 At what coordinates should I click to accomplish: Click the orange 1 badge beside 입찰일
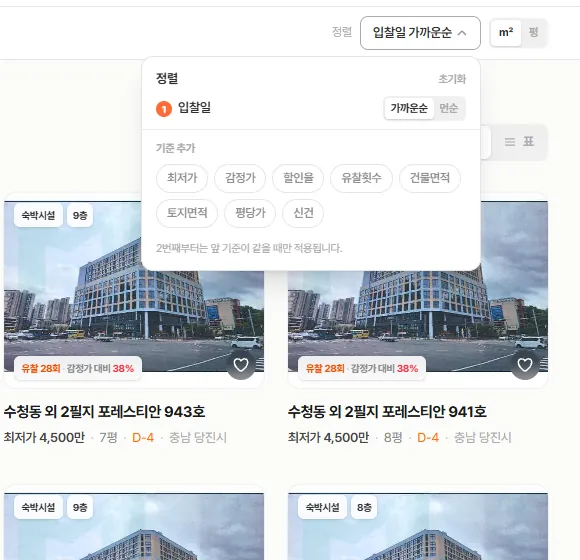[x=164, y=109]
